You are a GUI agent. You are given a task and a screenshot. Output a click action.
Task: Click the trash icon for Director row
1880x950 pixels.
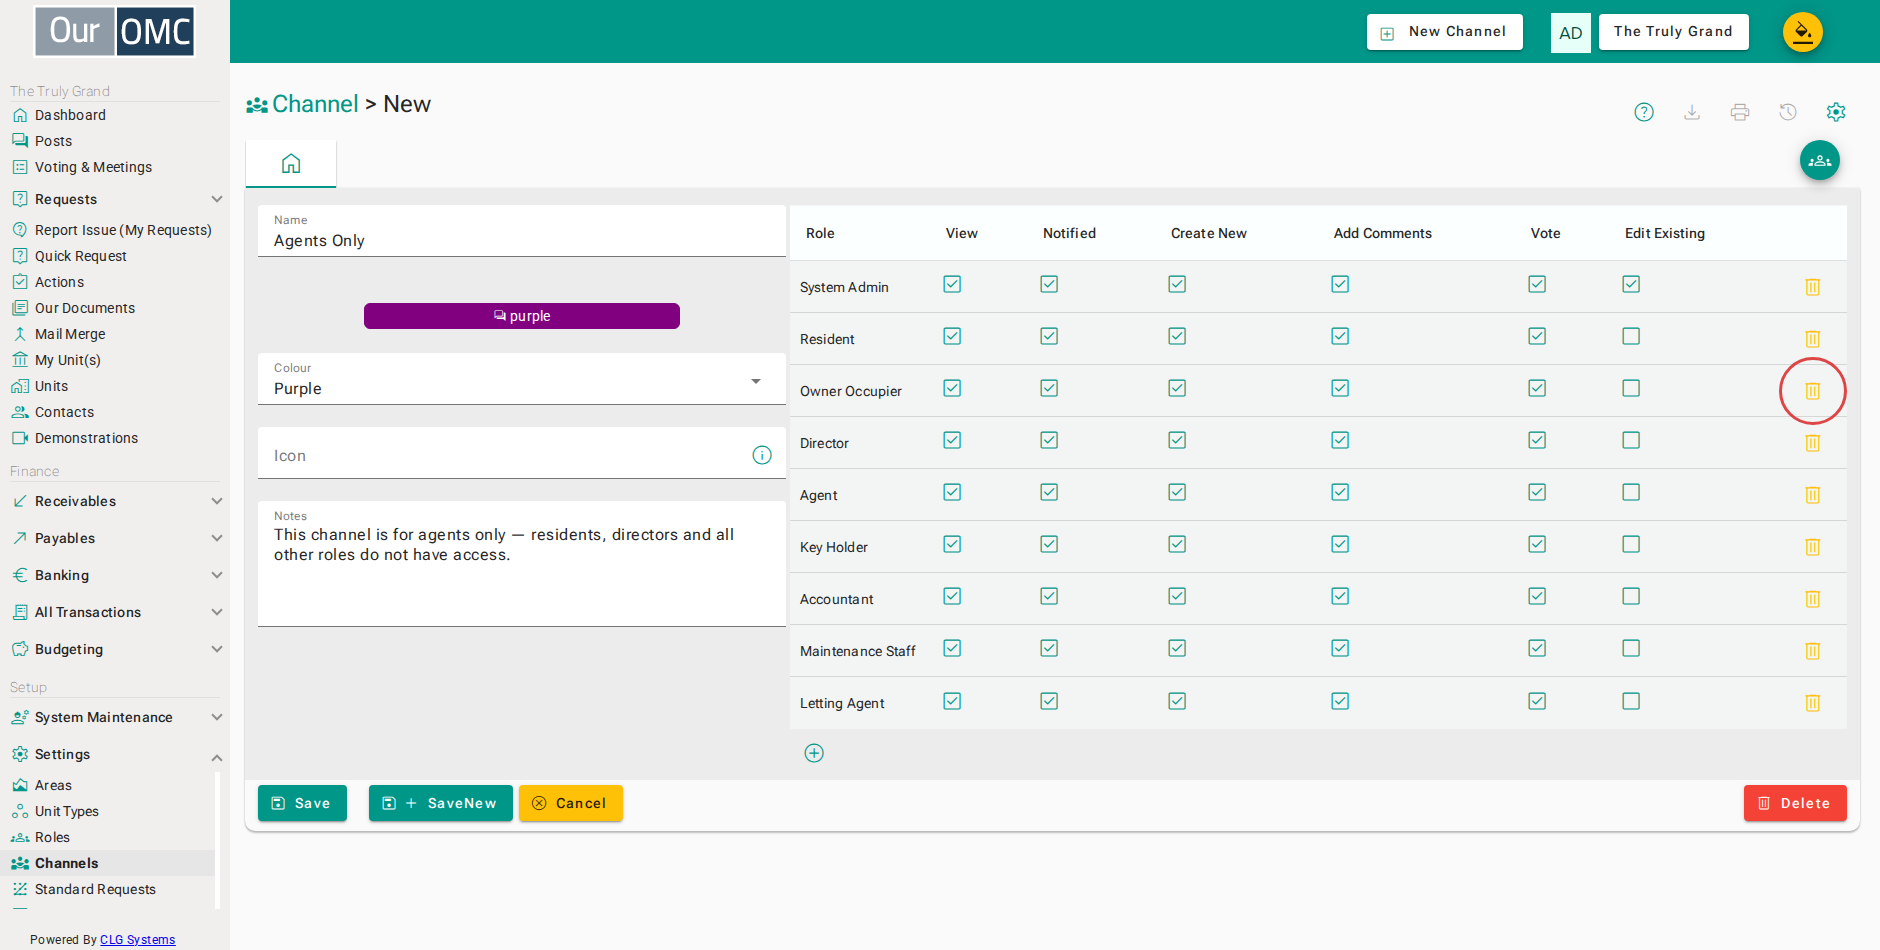[x=1812, y=443]
